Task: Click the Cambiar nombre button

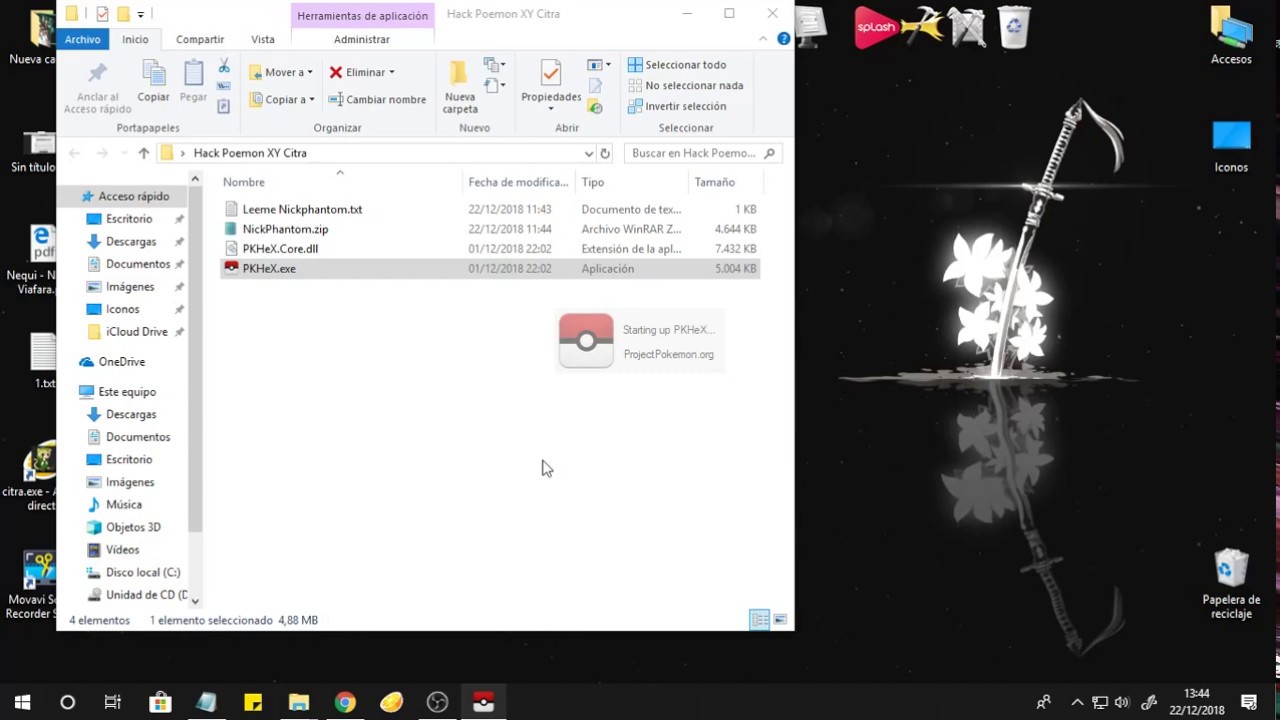Action: click(378, 99)
